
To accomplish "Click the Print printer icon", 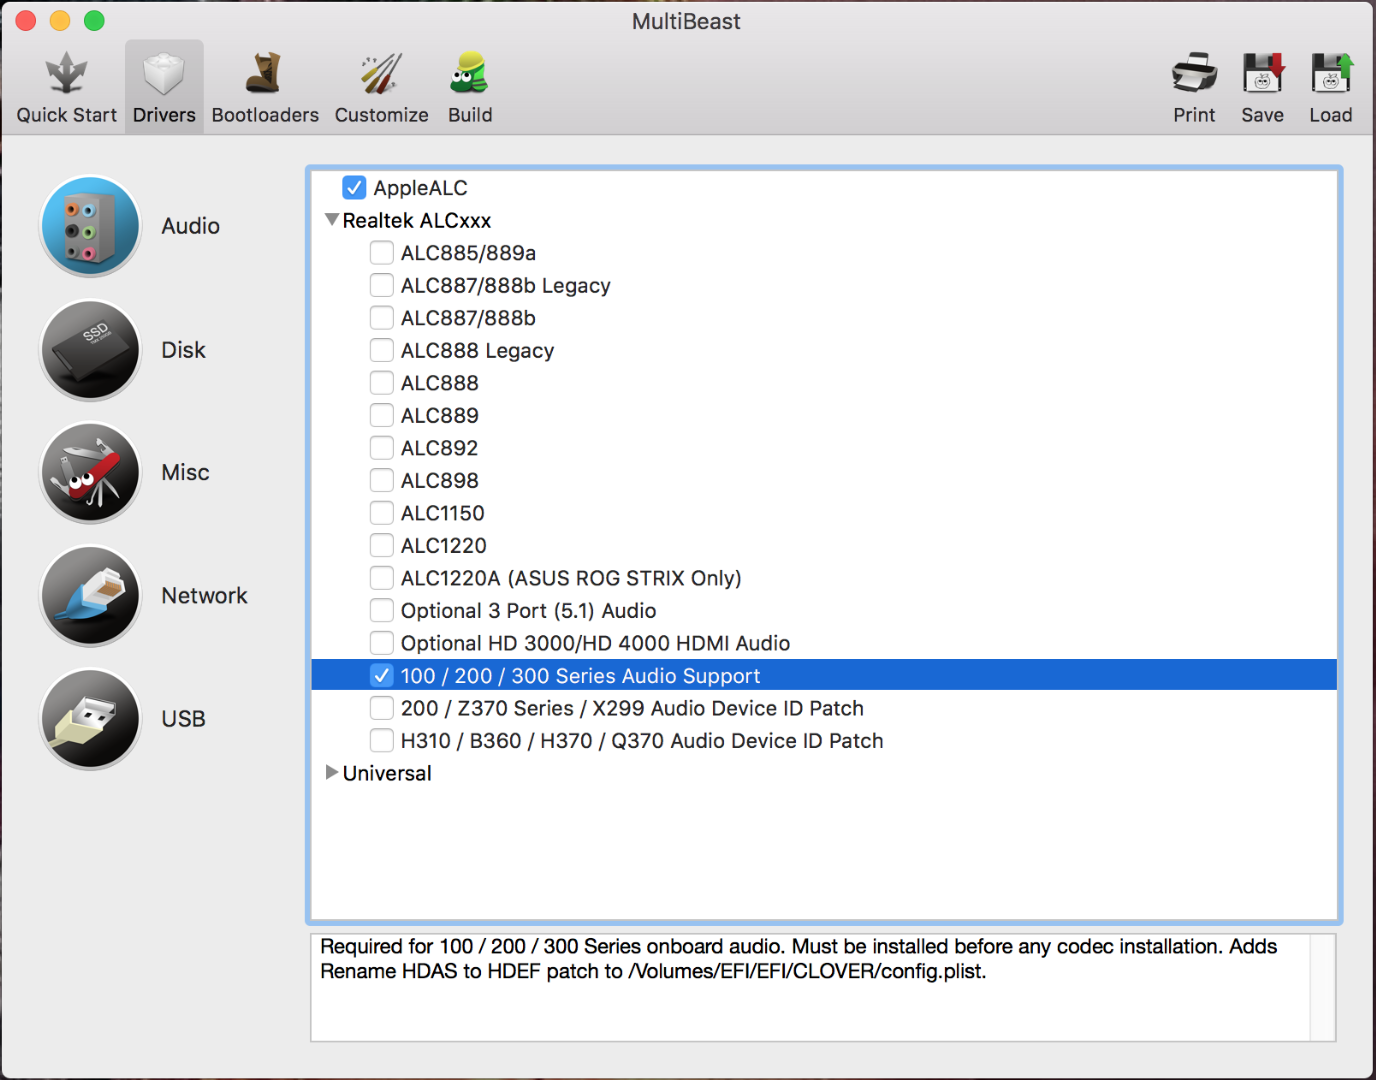I will (1194, 74).
